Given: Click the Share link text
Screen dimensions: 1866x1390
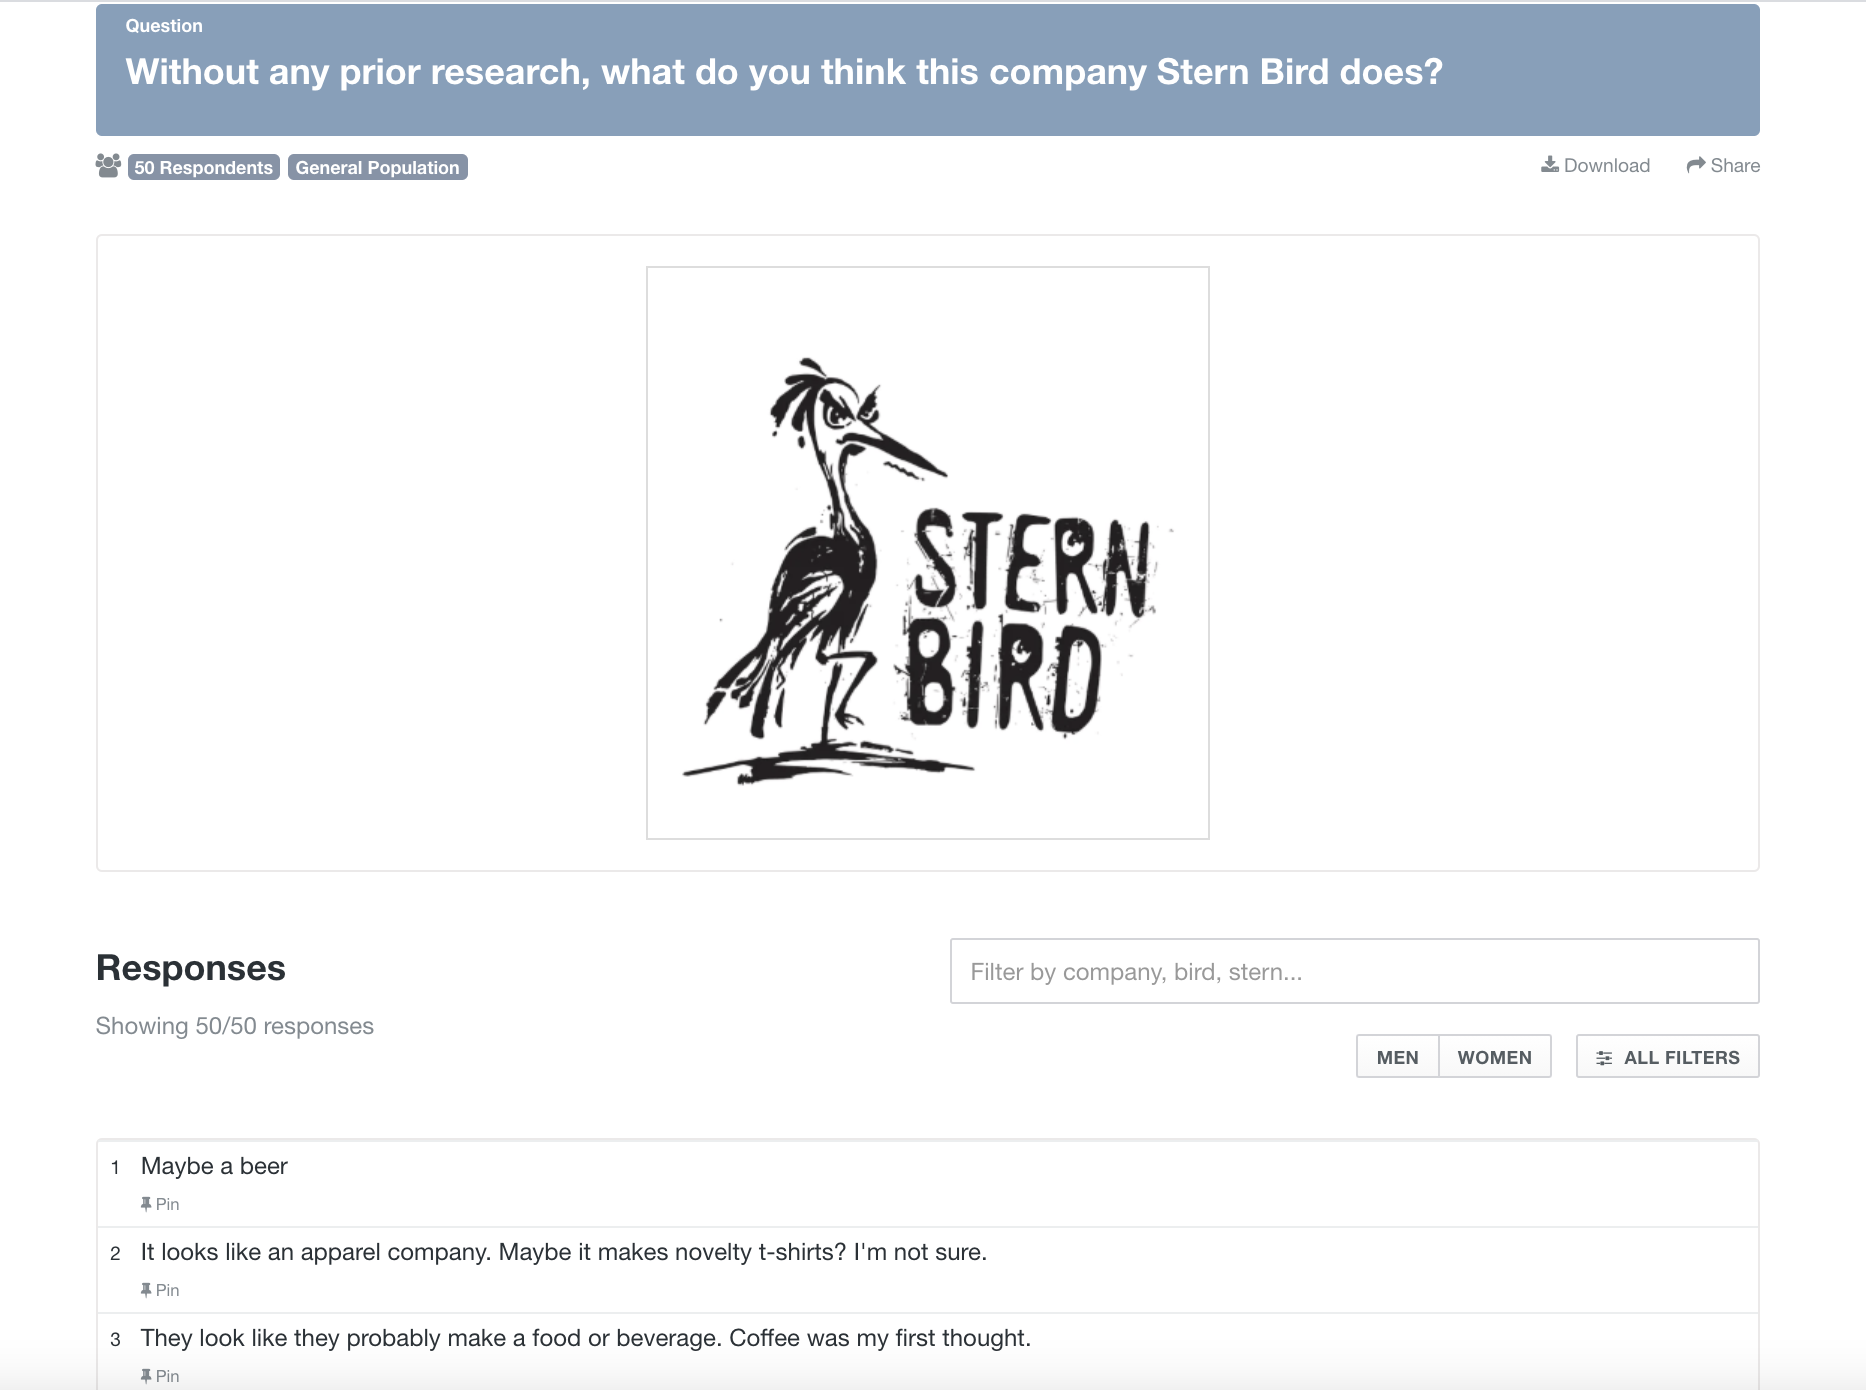Looking at the screenshot, I should click(1735, 165).
